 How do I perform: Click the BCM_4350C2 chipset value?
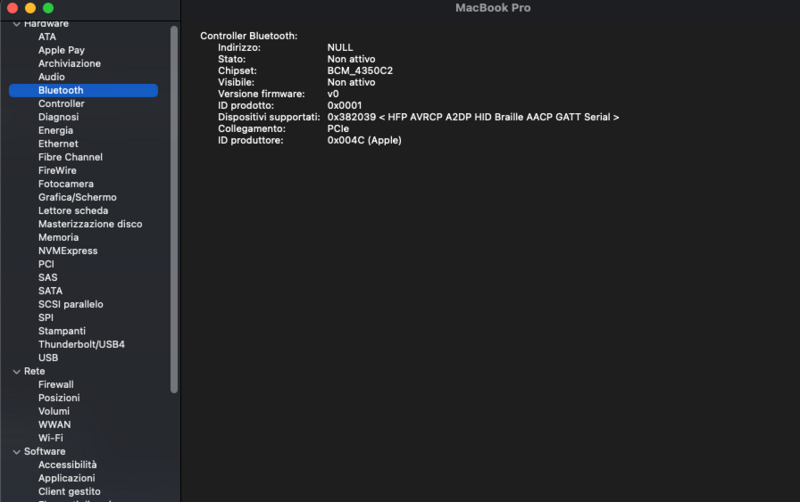click(x=360, y=70)
